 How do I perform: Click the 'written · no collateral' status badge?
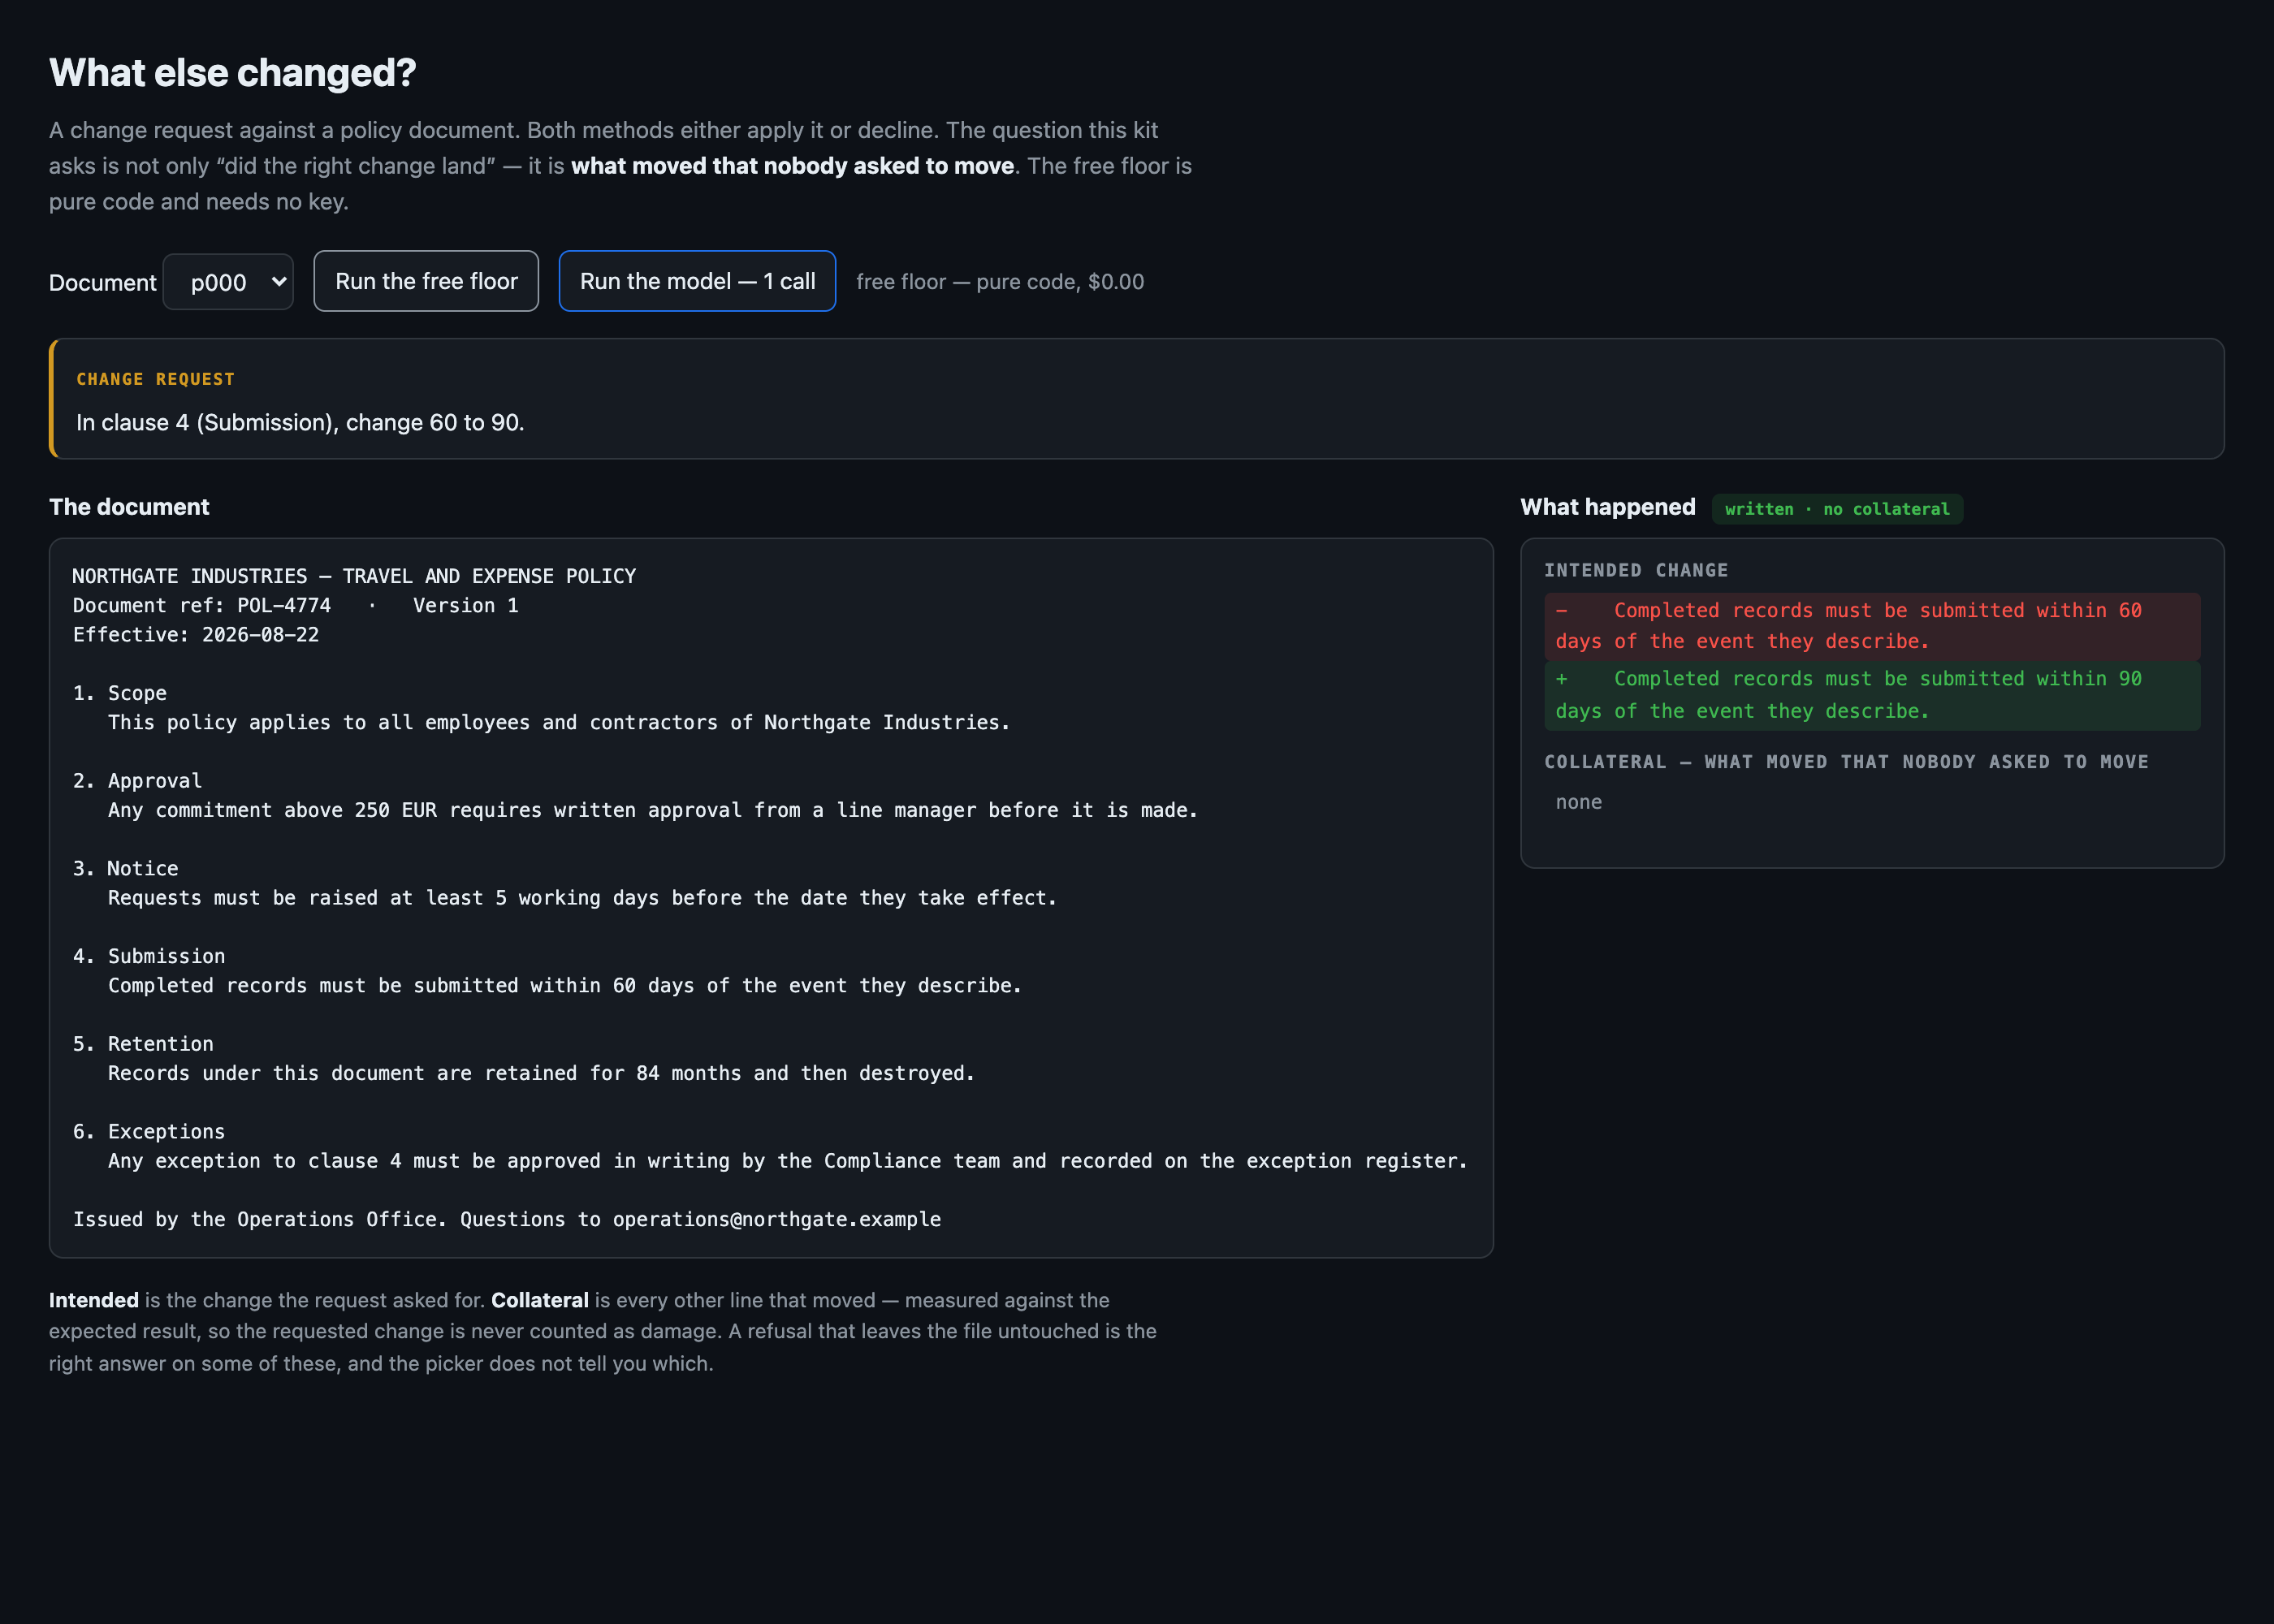pyautogui.click(x=1837, y=509)
